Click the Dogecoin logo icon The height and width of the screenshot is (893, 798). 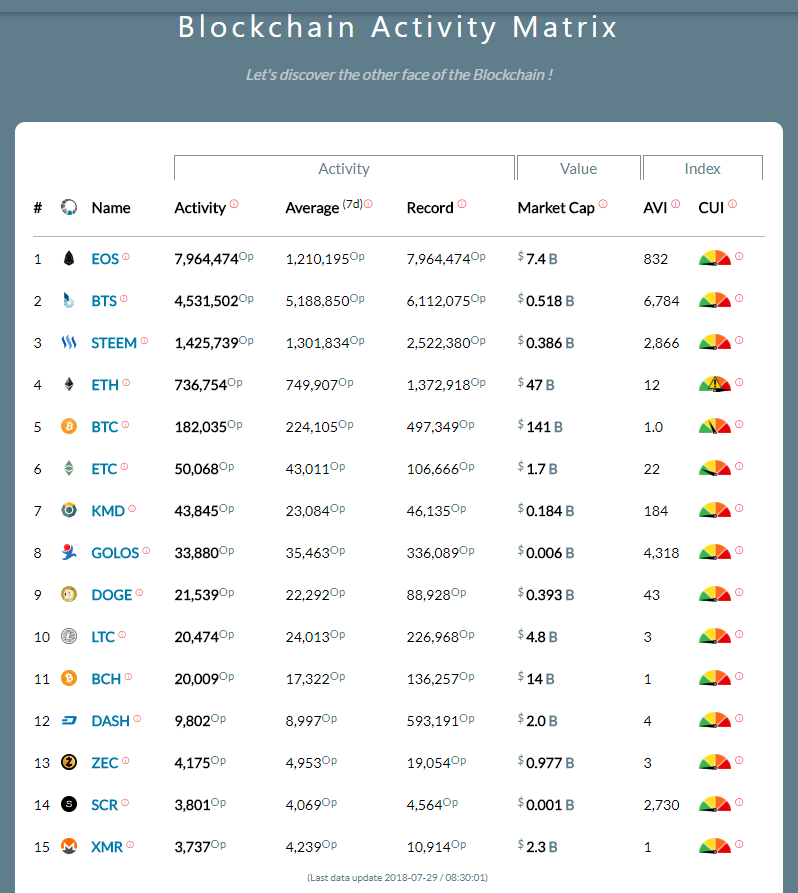[x=69, y=595]
